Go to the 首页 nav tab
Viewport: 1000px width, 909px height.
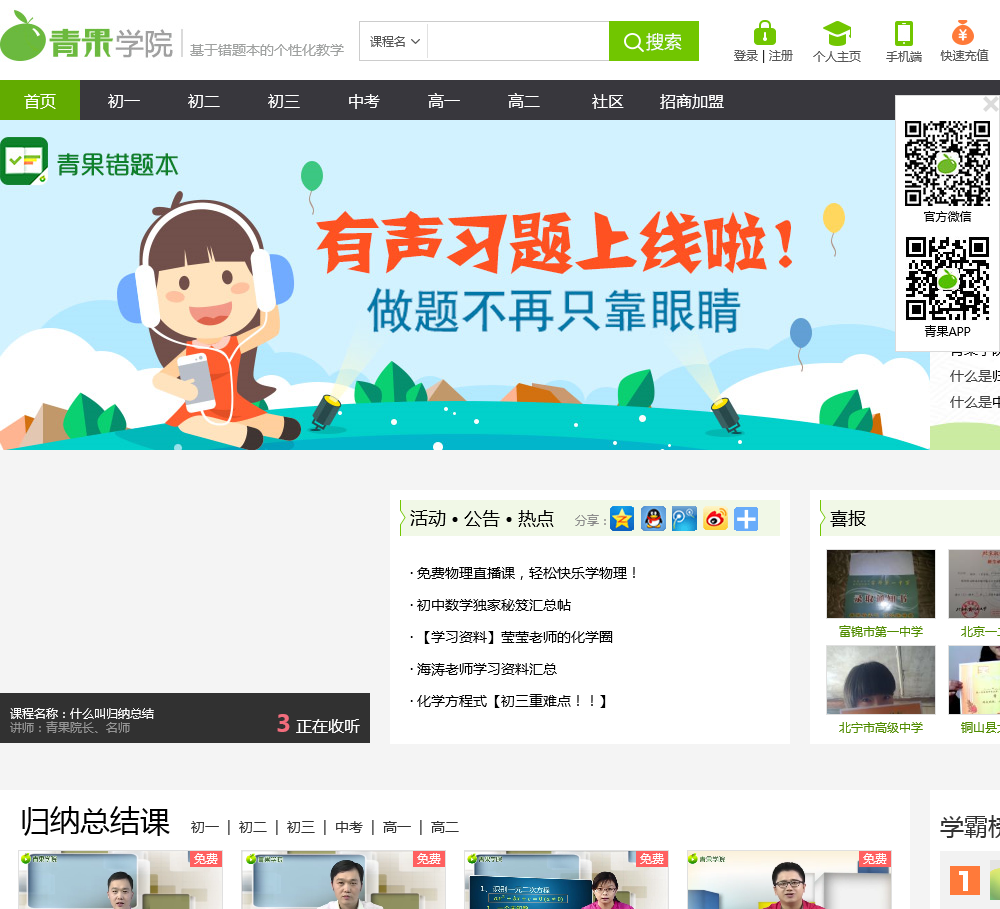click(40, 101)
